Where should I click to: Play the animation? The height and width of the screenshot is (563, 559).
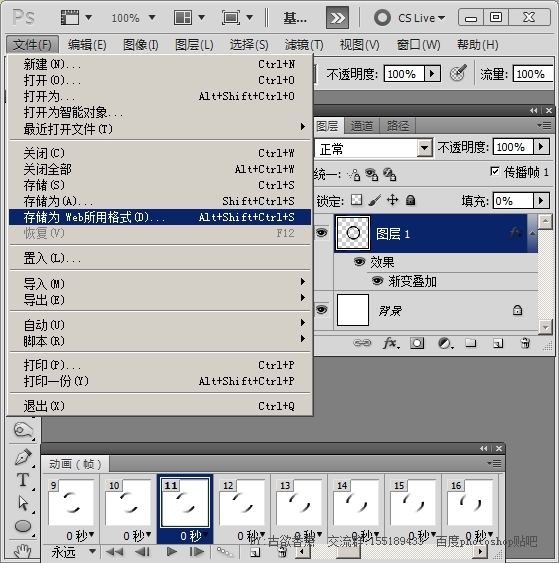[172, 551]
